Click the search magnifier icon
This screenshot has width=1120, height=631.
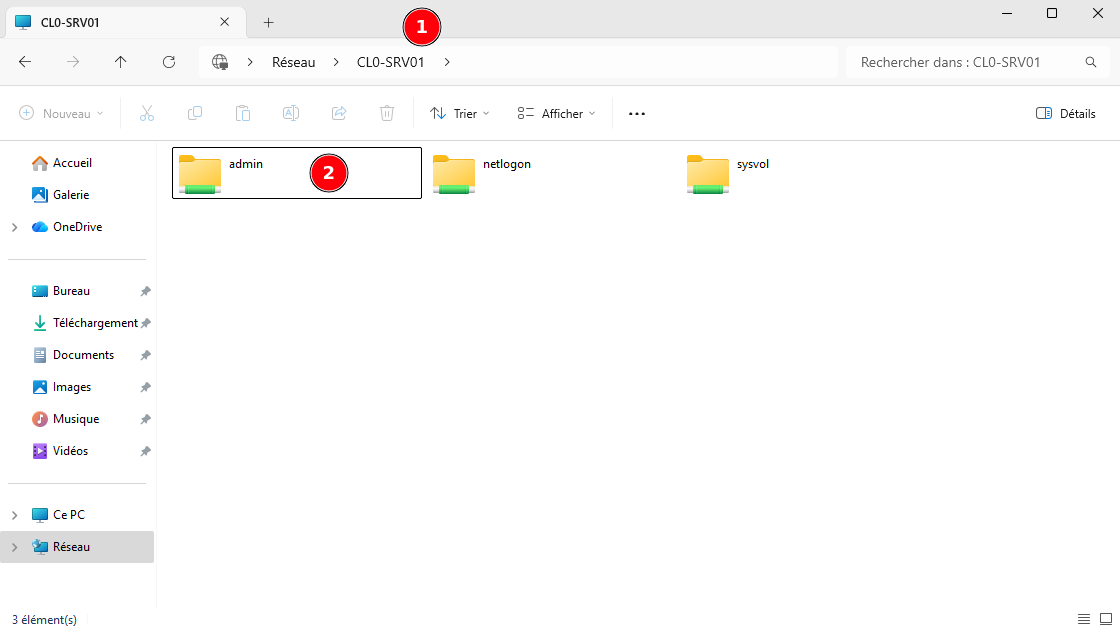[1091, 62]
